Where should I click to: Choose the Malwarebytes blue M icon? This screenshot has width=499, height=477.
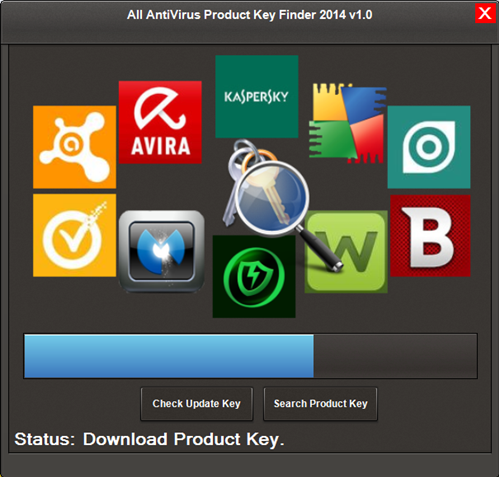pos(162,252)
